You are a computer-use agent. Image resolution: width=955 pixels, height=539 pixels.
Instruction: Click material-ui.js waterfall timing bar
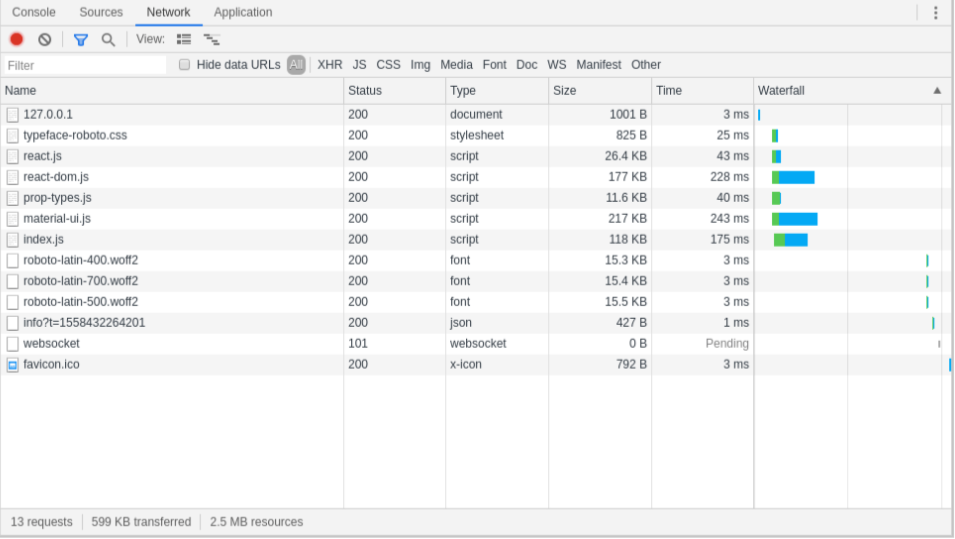(x=795, y=219)
